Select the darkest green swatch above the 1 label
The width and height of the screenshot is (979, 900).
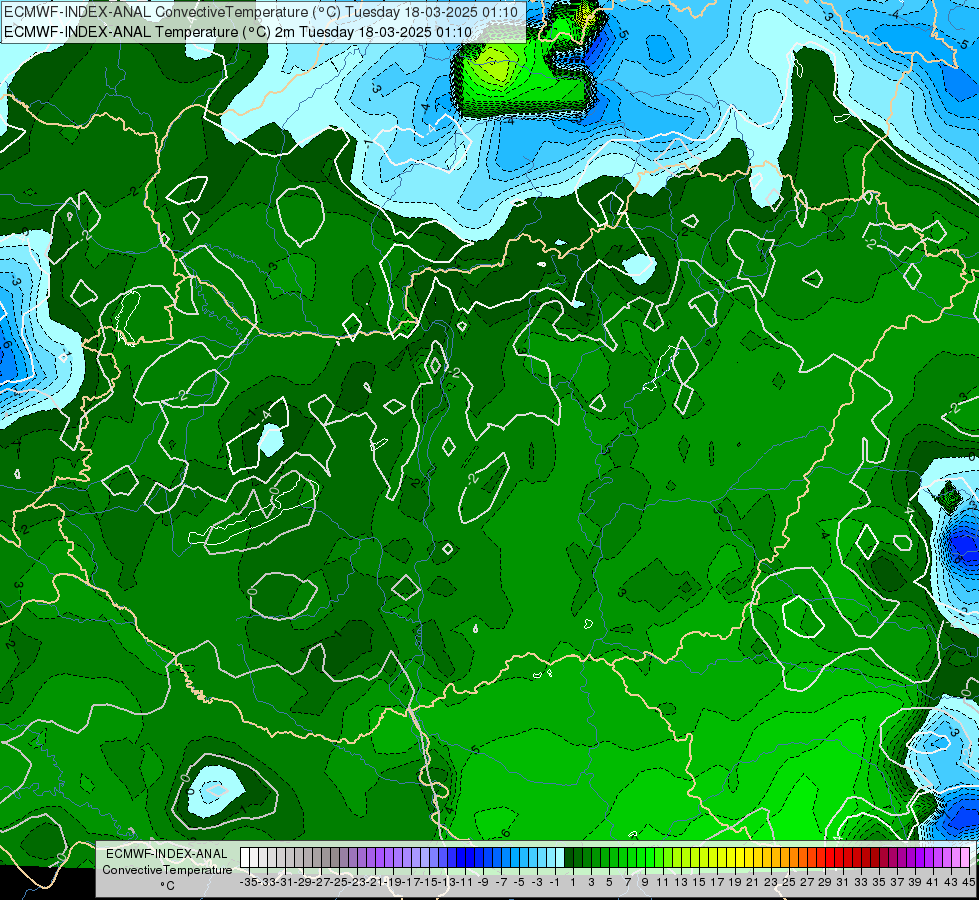click(569, 858)
